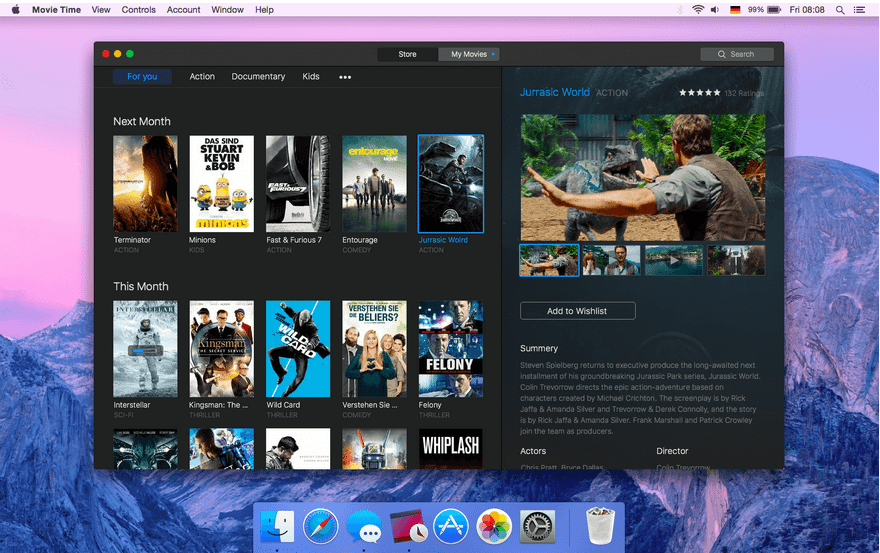The height and width of the screenshot is (553, 880).
Task: Click the This Month section heading
Action: coord(141,286)
